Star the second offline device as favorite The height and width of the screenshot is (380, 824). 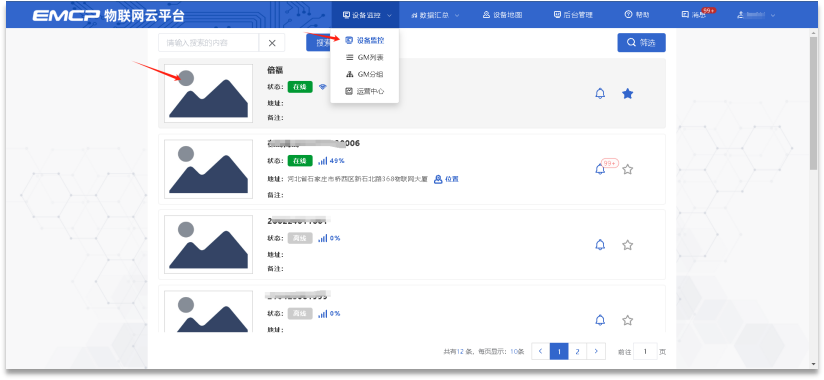click(x=627, y=320)
